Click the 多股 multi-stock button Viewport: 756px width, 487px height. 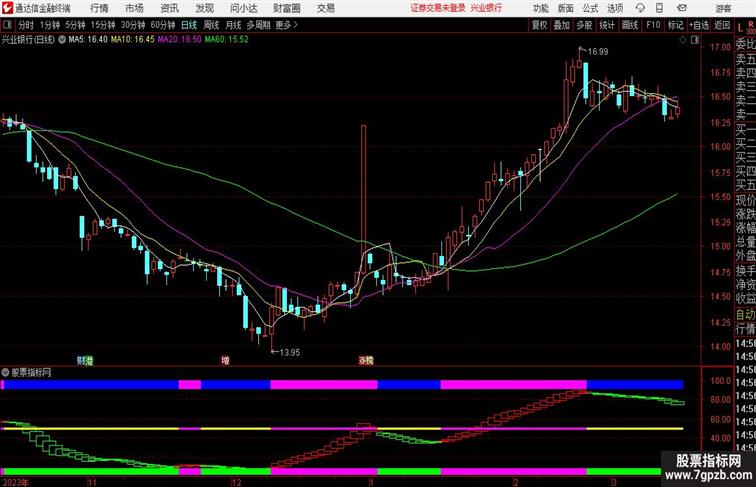coord(584,25)
